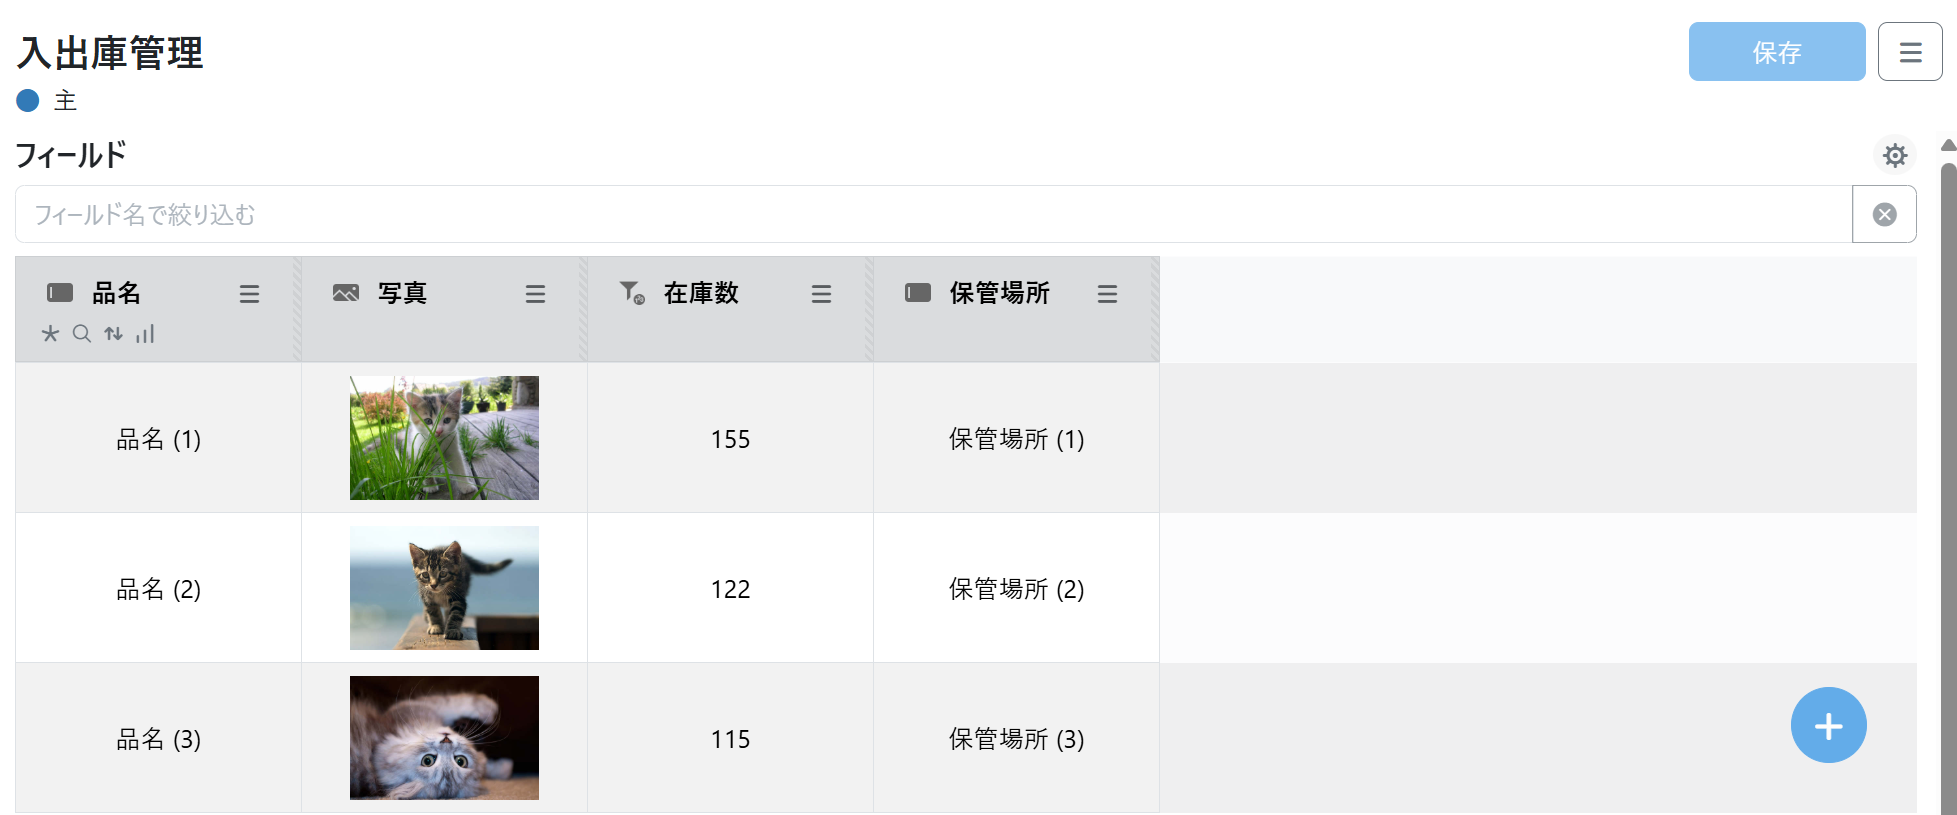Open the fields settings gear
The width and height of the screenshot is (1957, 815).
tap(1894, 155)
